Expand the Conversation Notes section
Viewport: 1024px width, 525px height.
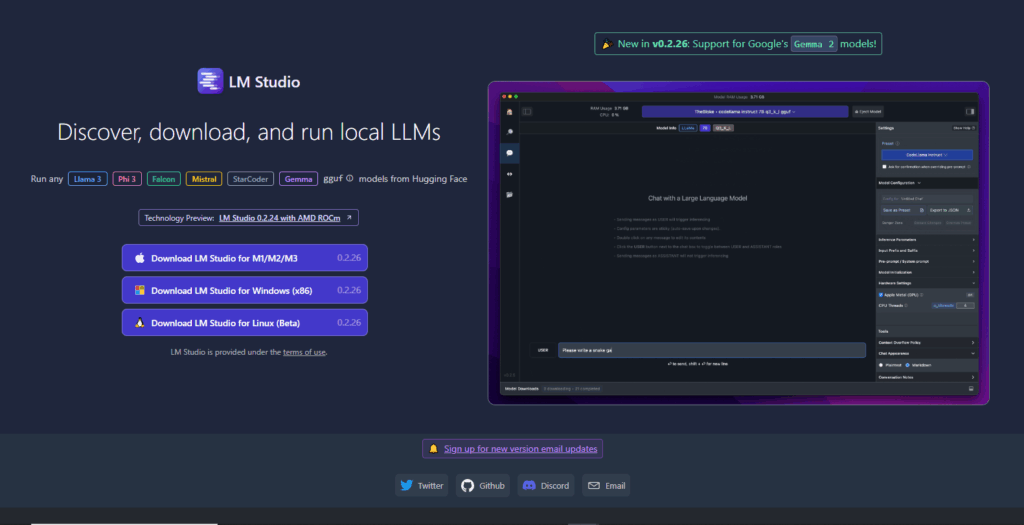(925, 377)
